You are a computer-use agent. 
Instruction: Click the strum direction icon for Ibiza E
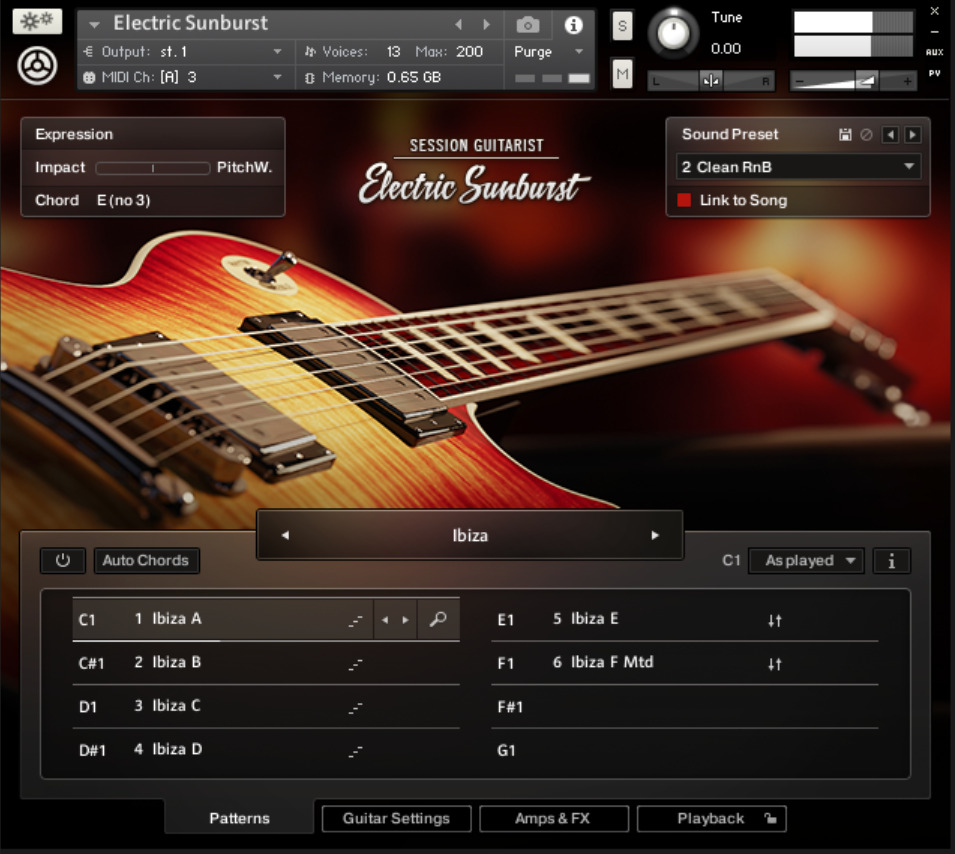(774, 621)
